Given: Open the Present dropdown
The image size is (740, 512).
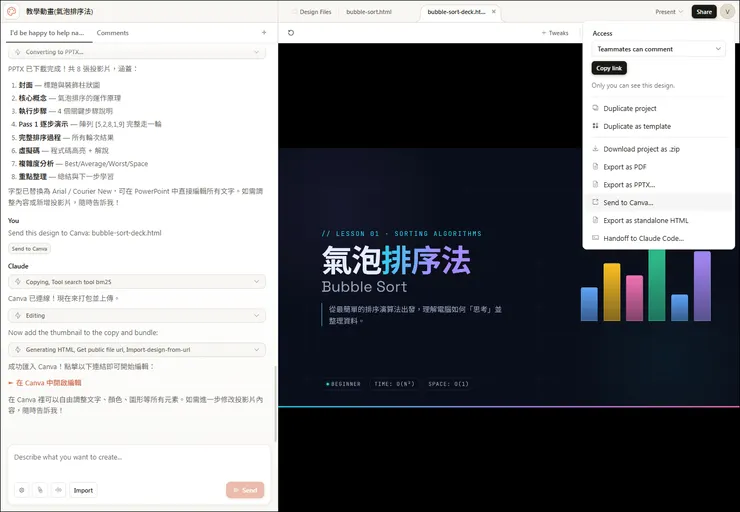Looking at the screenshot, I should click(669, 12).
